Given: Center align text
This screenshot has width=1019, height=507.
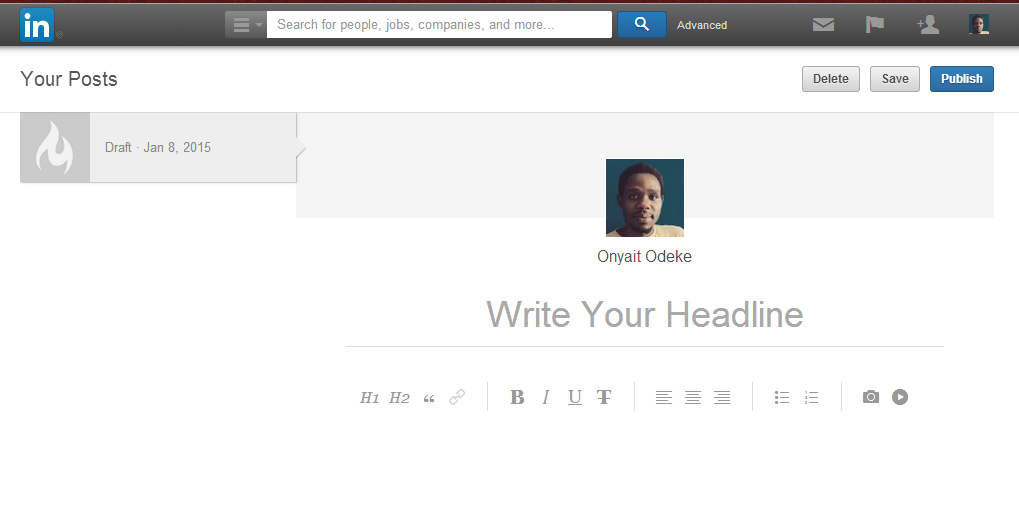Looking at the screenshot, I should [693, 397].
